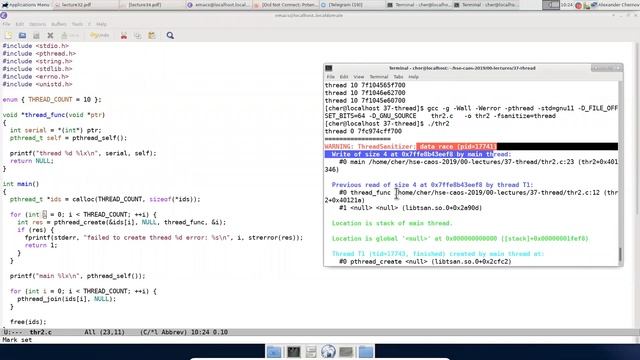Open the Terminal window View menu
640x360 pixels.
(x=359, y=77)
